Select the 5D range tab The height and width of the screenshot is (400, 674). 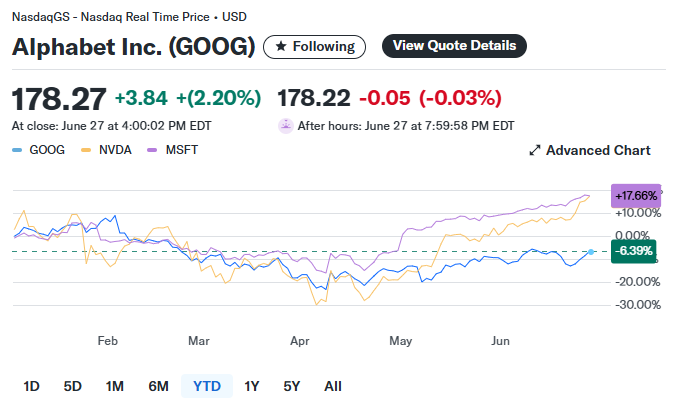click(x=73, y=386)
